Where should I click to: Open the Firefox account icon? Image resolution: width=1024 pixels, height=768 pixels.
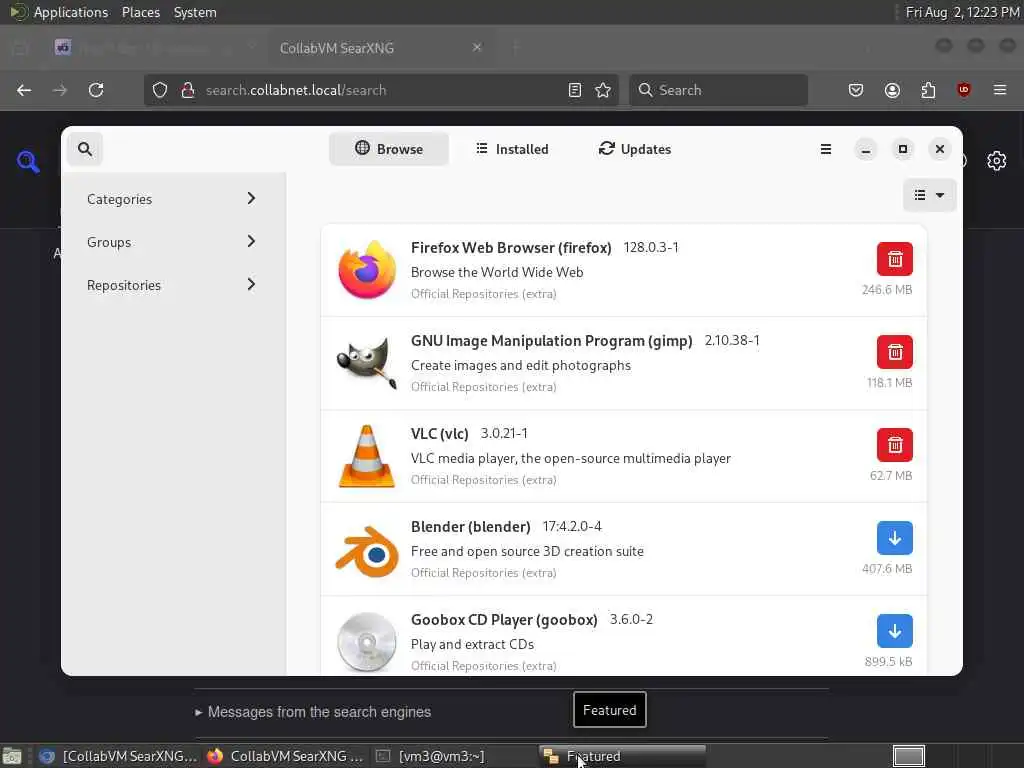892,90
